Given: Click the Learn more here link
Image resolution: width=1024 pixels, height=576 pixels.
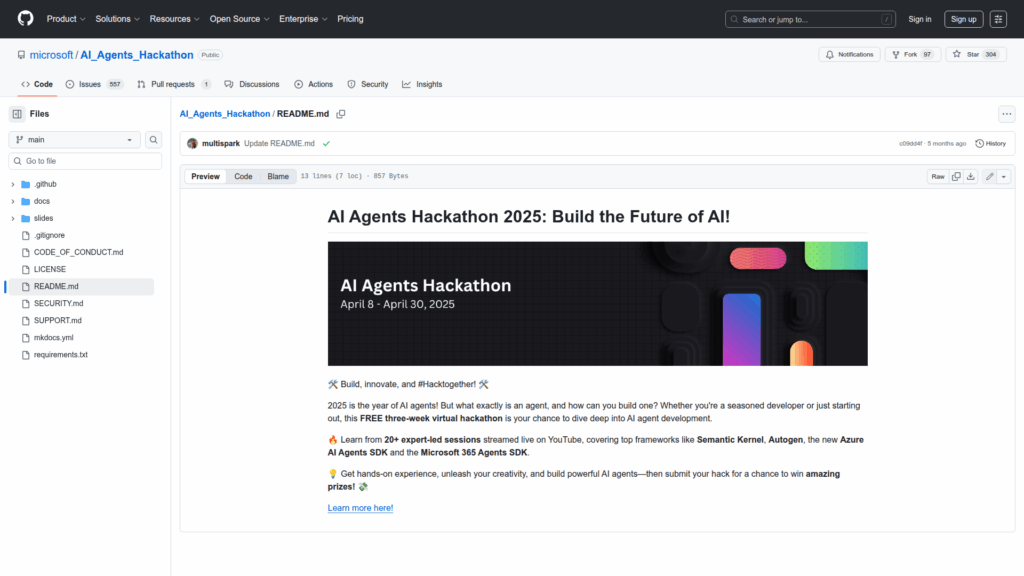Looking at the screenshot, I should click(x=360, y=508).
